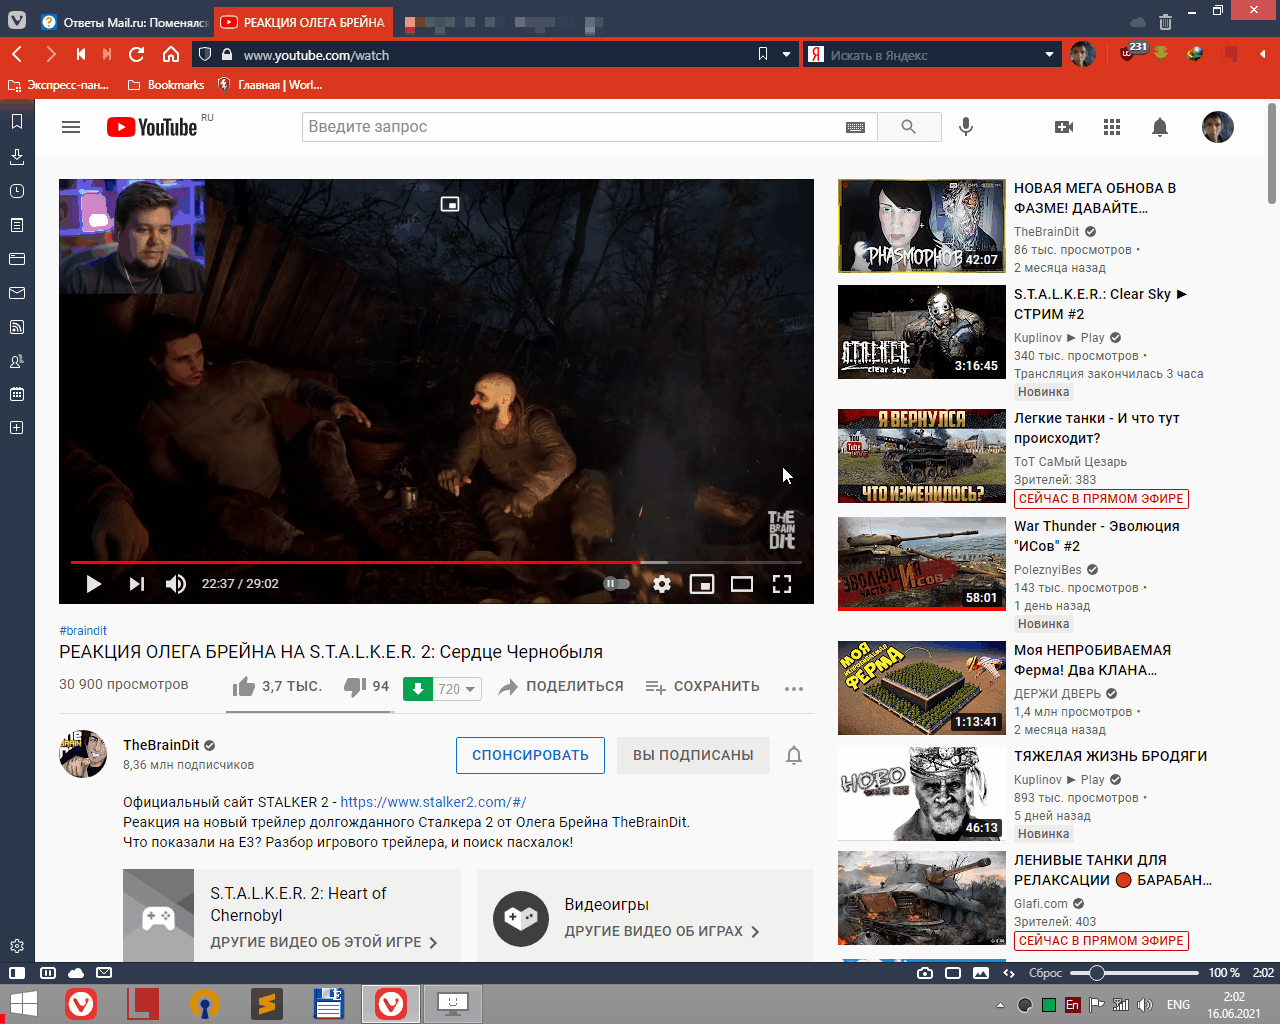This screenshot has width=1280, height=1024.
Task: Play the video
Action: click(x=94, y=584)
